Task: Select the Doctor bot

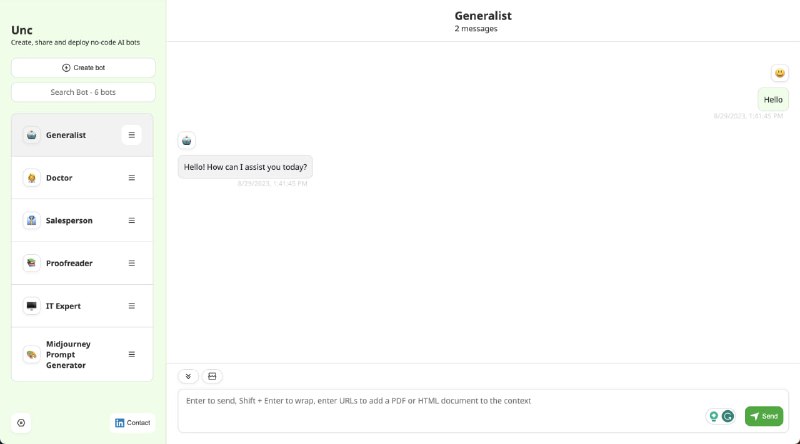Action: click(x=82, y=178)
